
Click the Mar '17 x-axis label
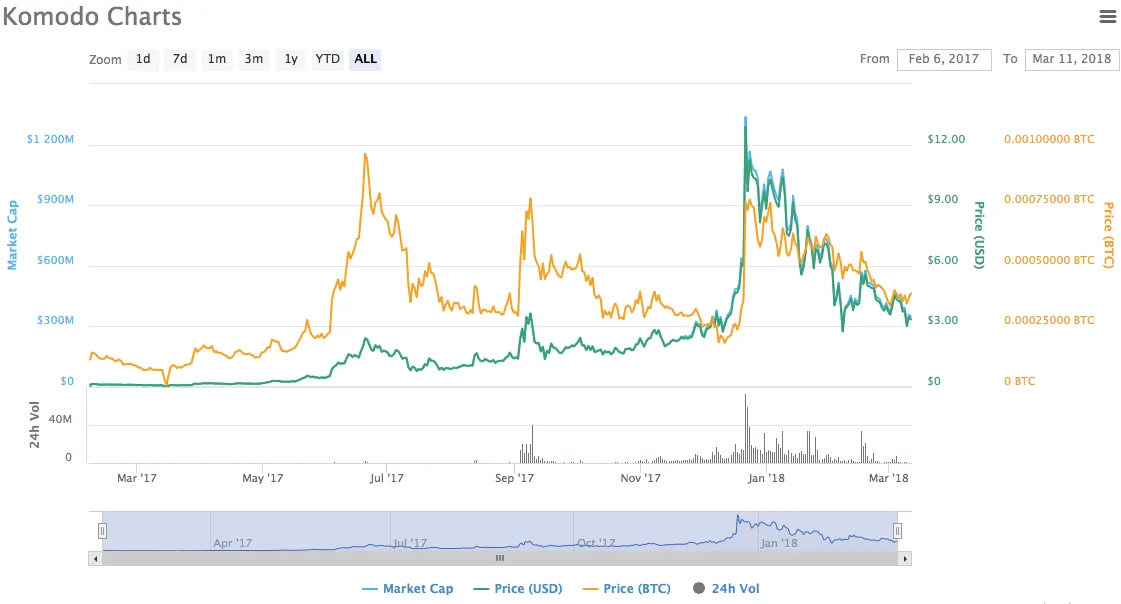[137, 478]
